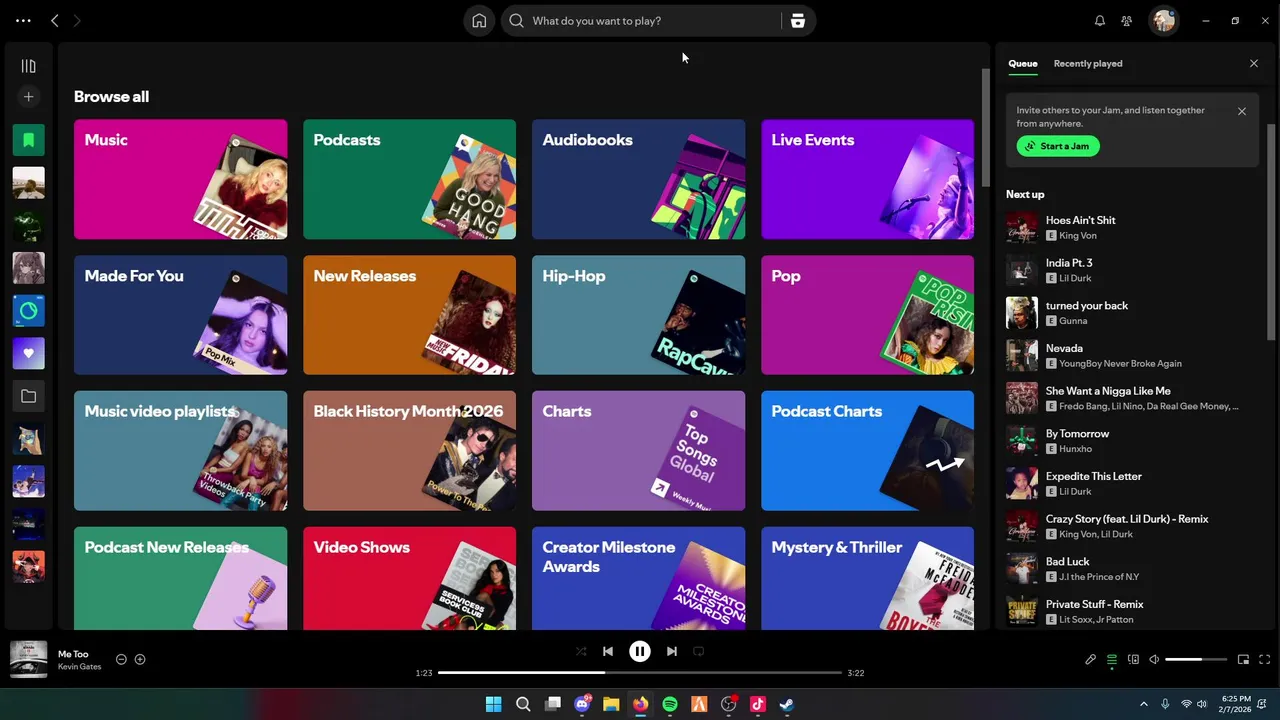The height and width of the screenshot is (720, 1280).
Task: Mute audio with the speaker icon
Action: click(1154, 660)
